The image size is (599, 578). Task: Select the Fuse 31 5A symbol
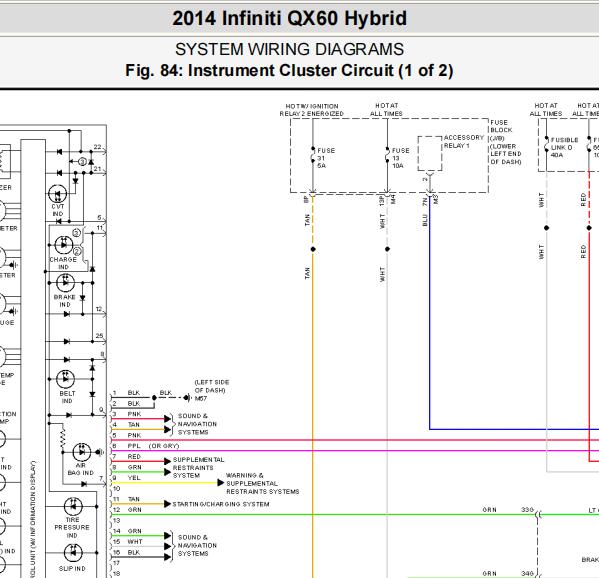313,156
